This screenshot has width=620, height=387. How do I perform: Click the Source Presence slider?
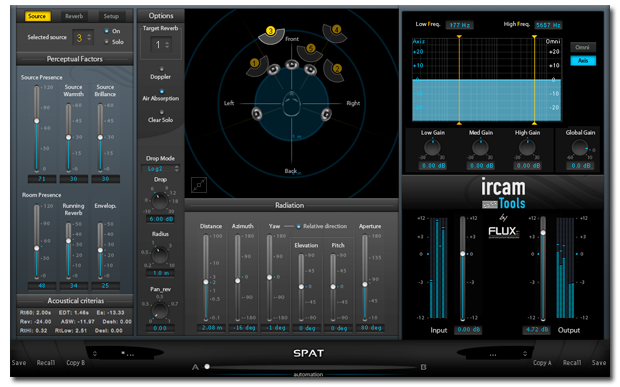(x=37, y=129)
